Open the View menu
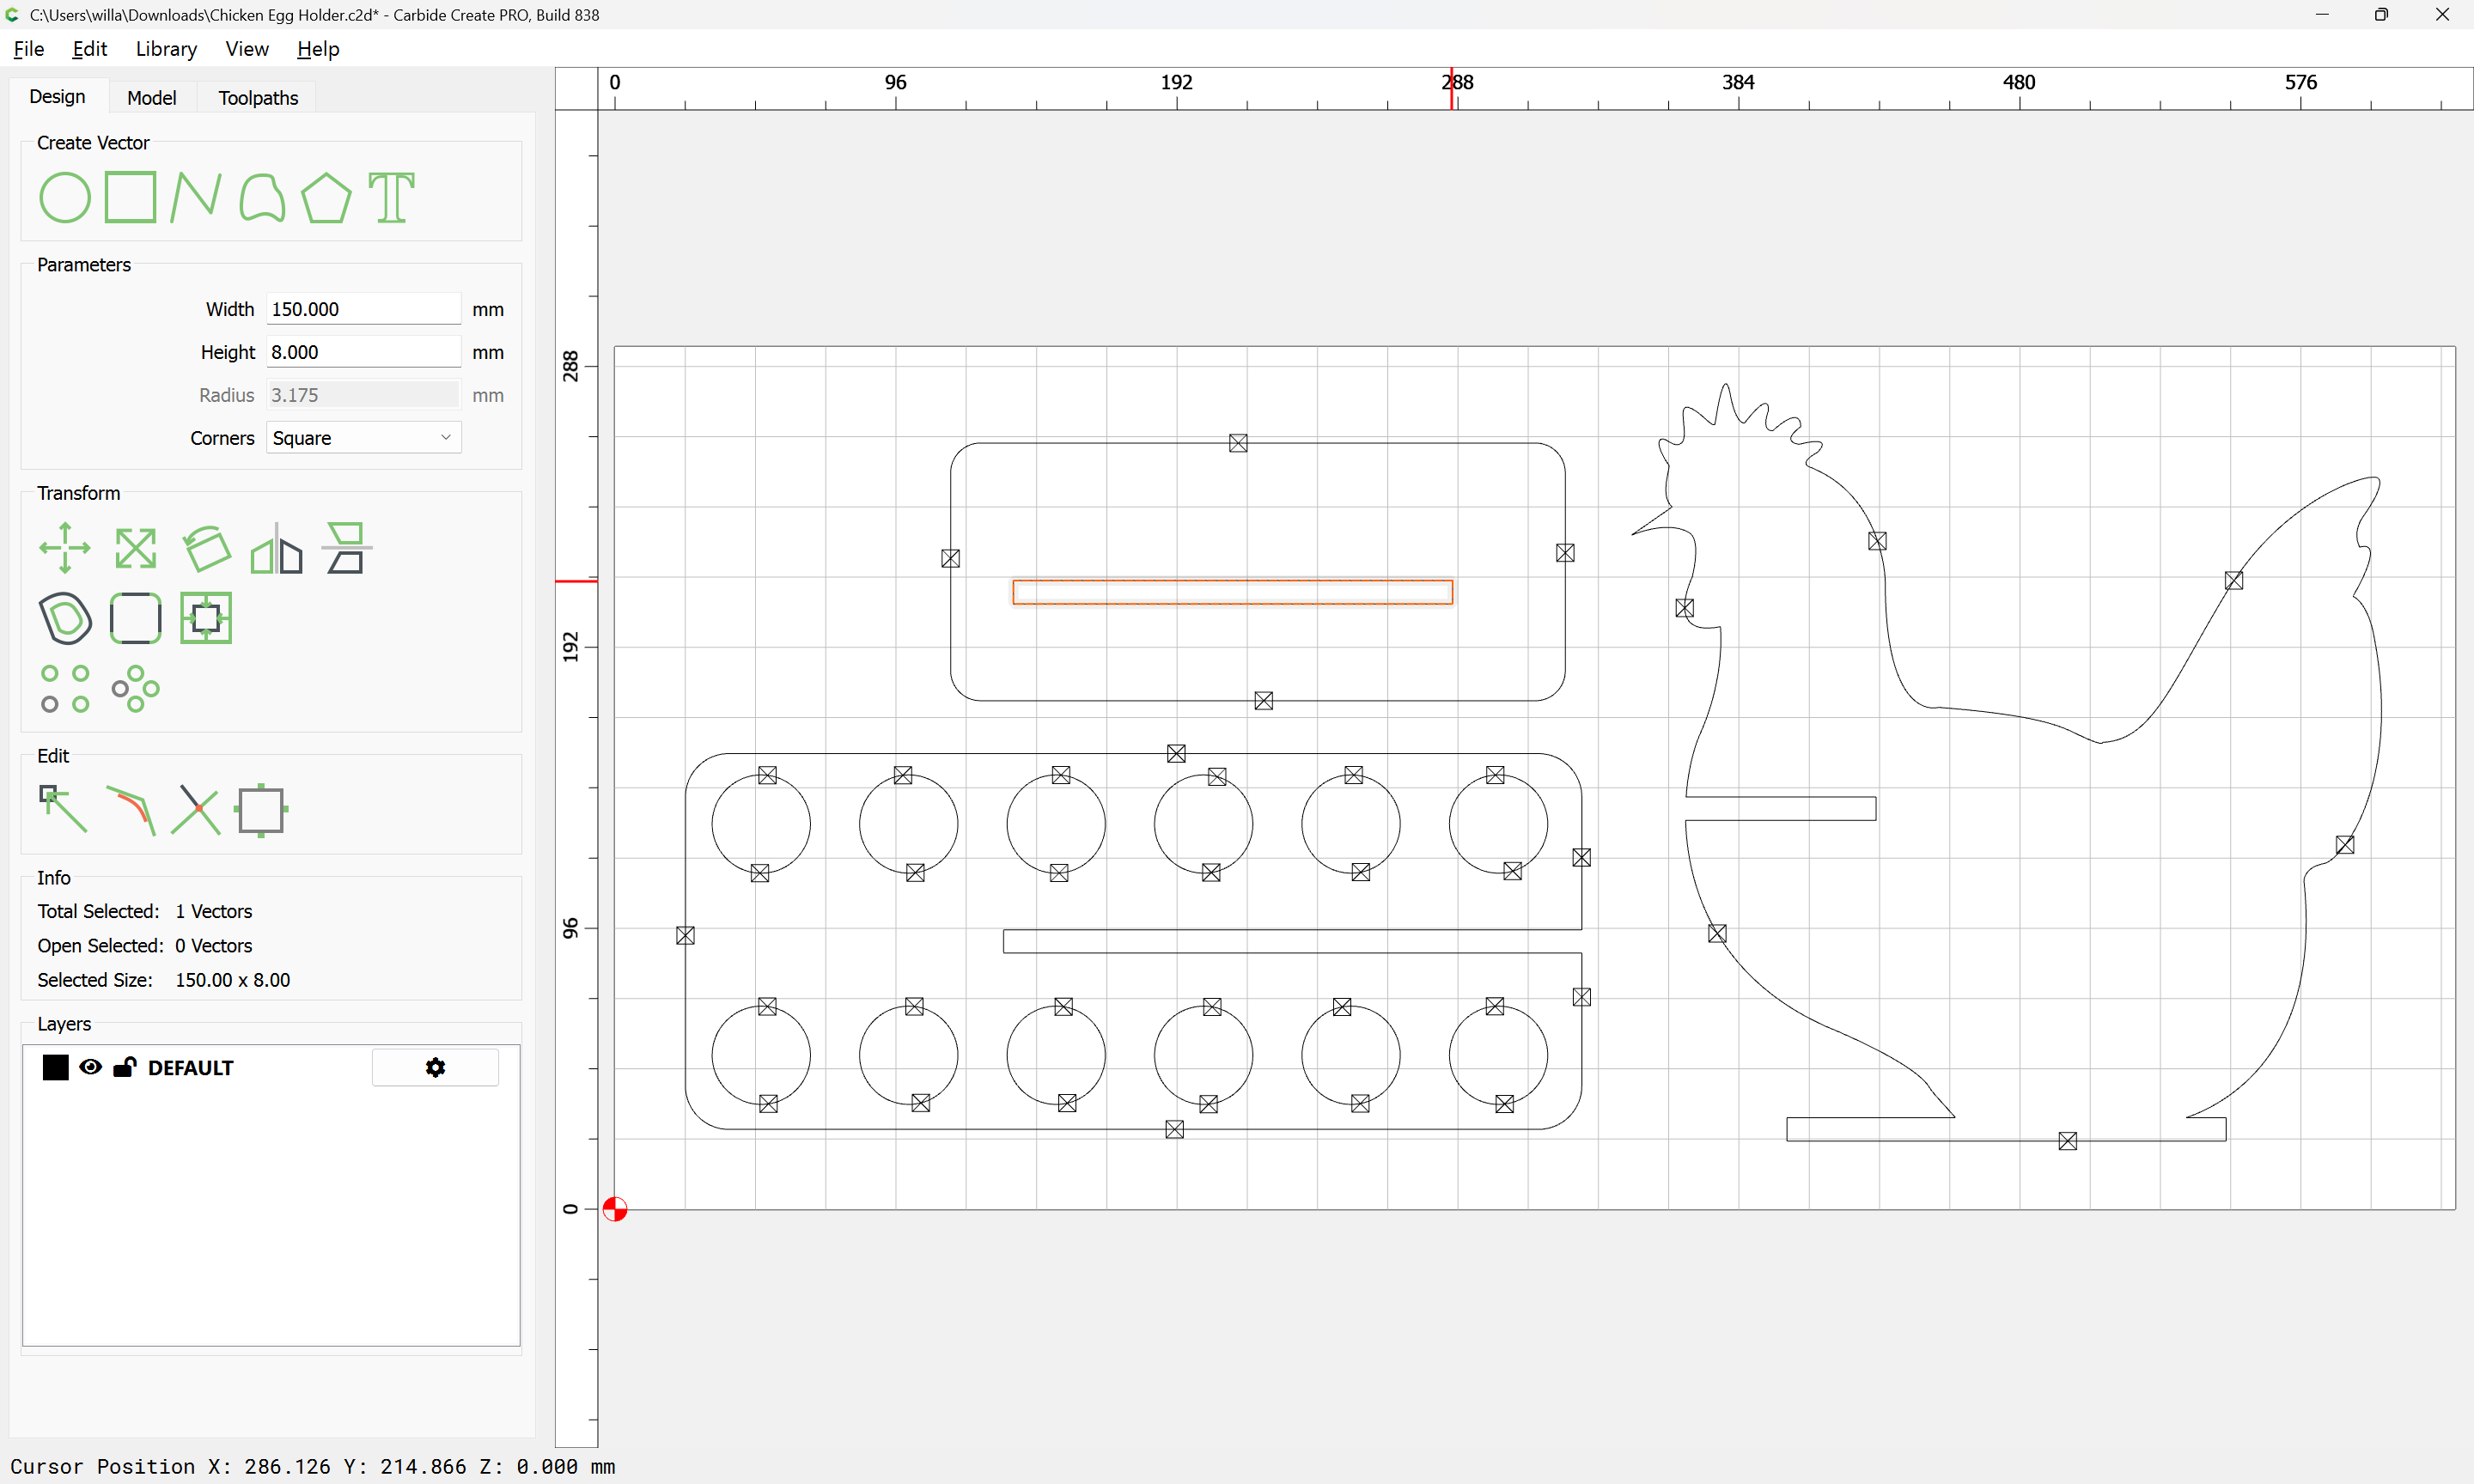The width and height of the screenshot is (2474, 1484). [246, 49]
